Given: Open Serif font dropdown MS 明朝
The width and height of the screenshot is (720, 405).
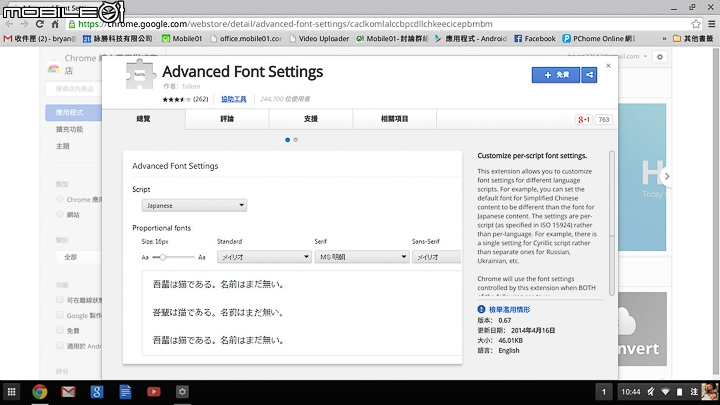Looking at the screenshot, I should (x=361, y=257).
